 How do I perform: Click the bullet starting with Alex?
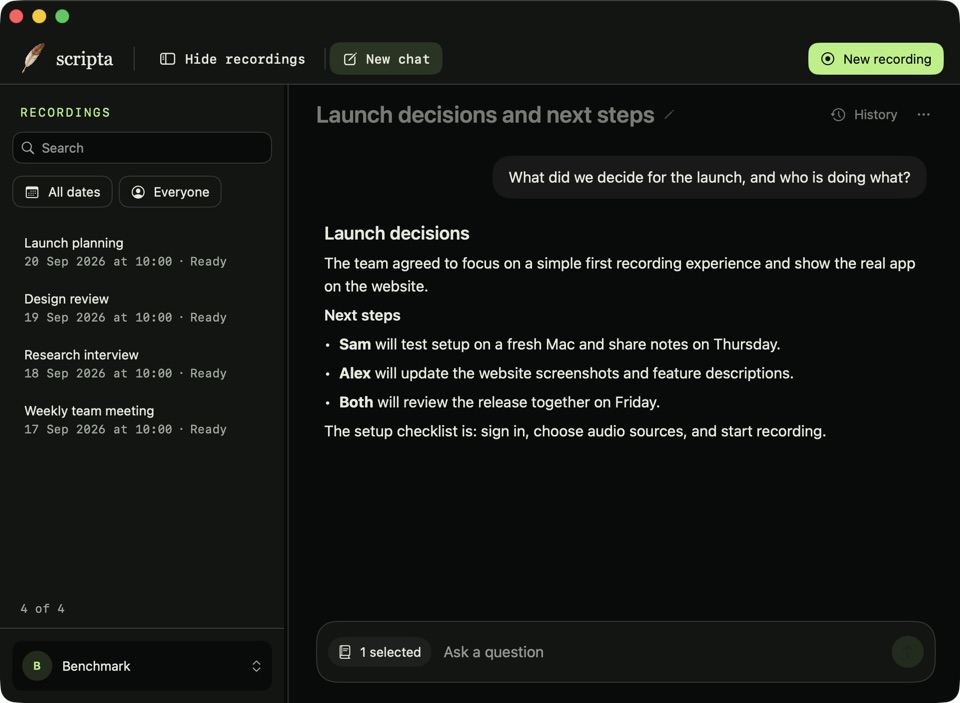tap(566, 373)
